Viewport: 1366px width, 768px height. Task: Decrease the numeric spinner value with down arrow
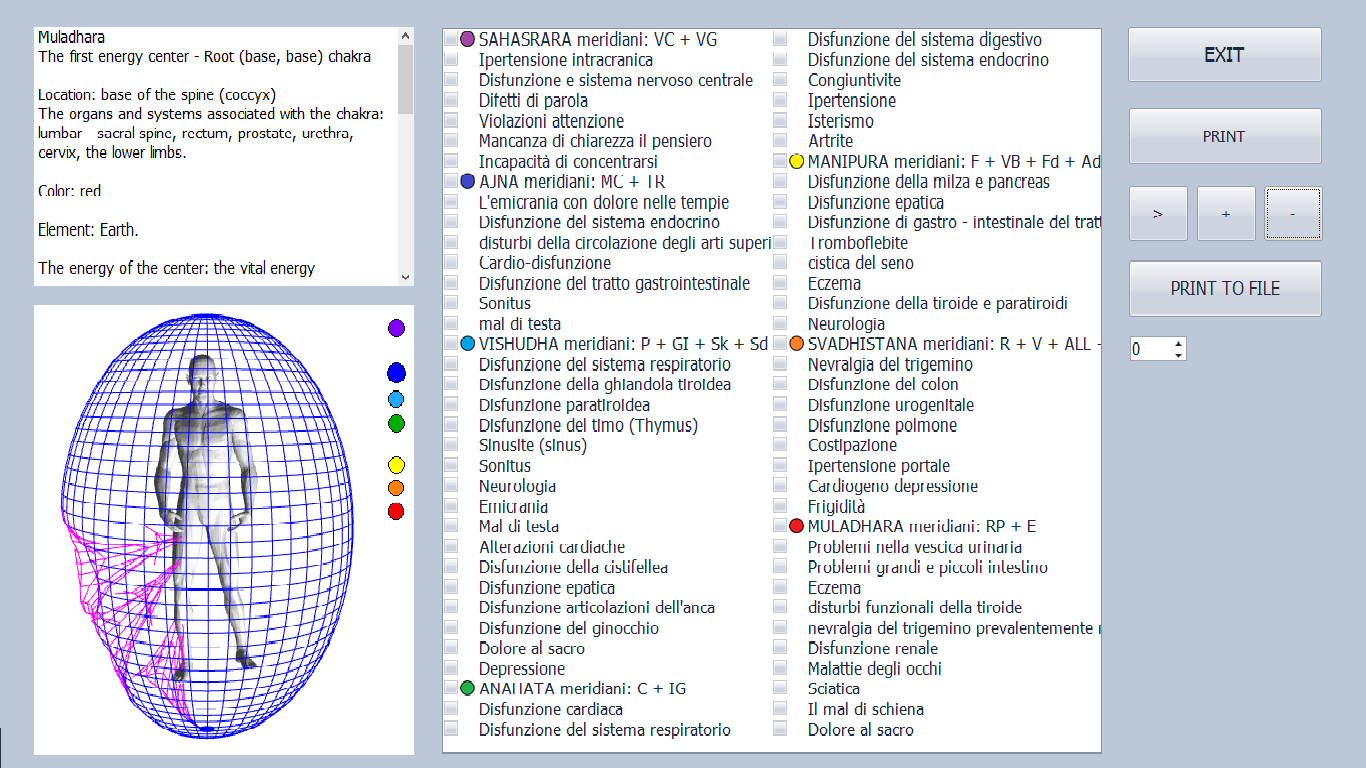pyautogui.click(x=1178, y=354)
